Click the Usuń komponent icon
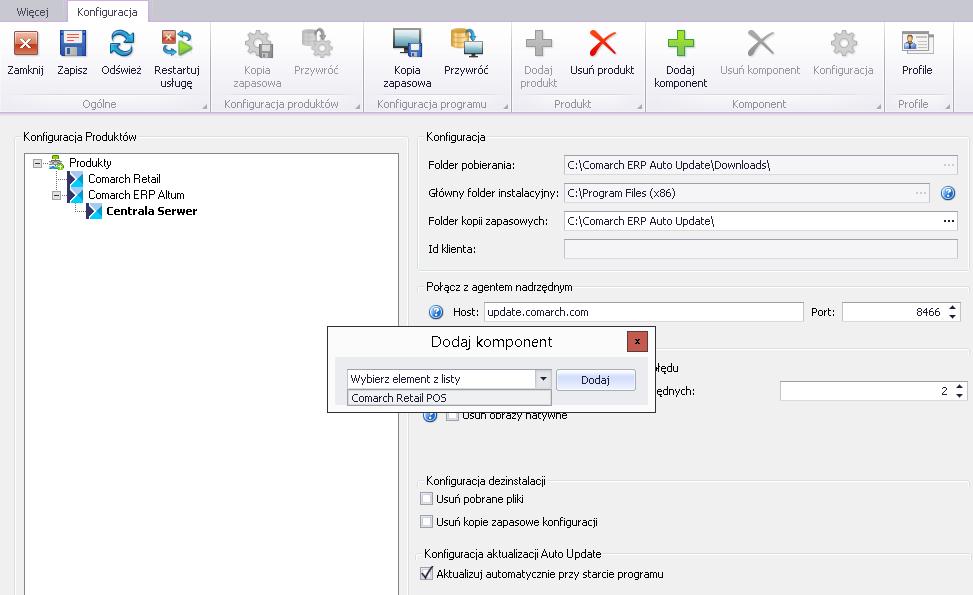The height and width of the screenshot is (595, 973). (x=760, y=43)
